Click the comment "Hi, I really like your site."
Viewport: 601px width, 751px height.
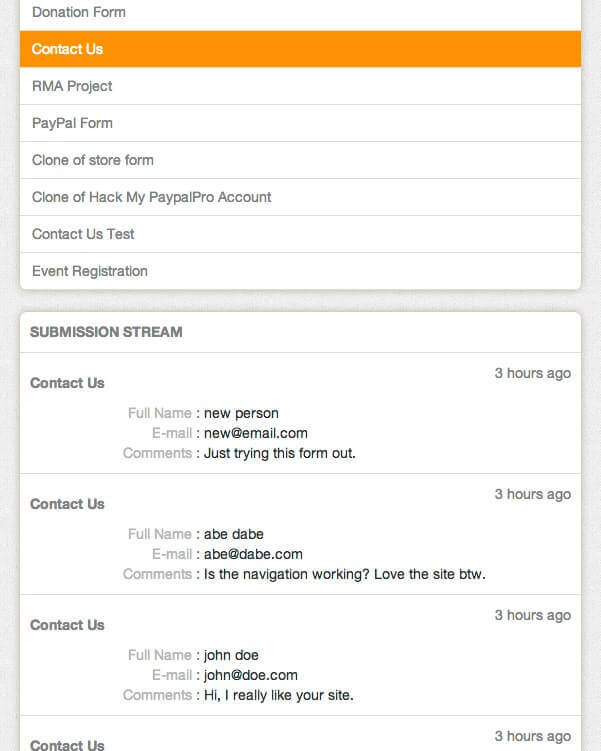pos(279,695)
